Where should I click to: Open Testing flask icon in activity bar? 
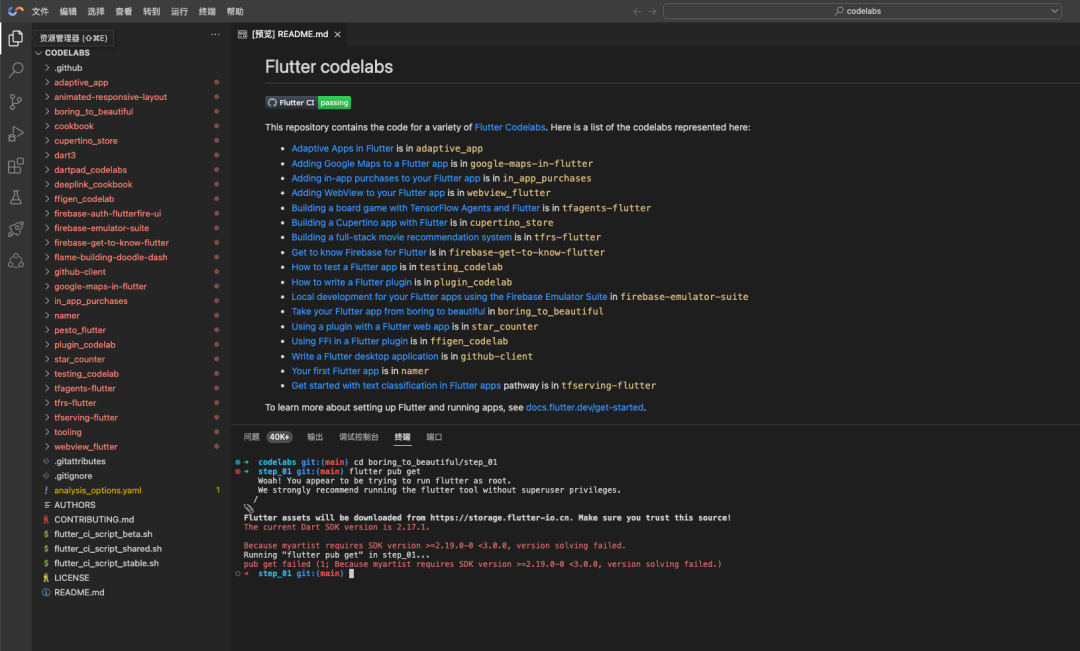(15, 198)
